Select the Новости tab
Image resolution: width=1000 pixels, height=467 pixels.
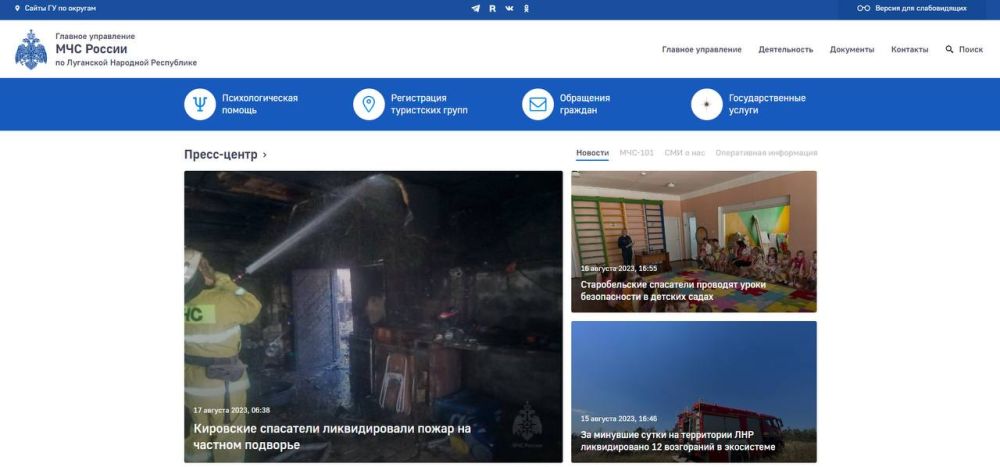click(592, 153)
